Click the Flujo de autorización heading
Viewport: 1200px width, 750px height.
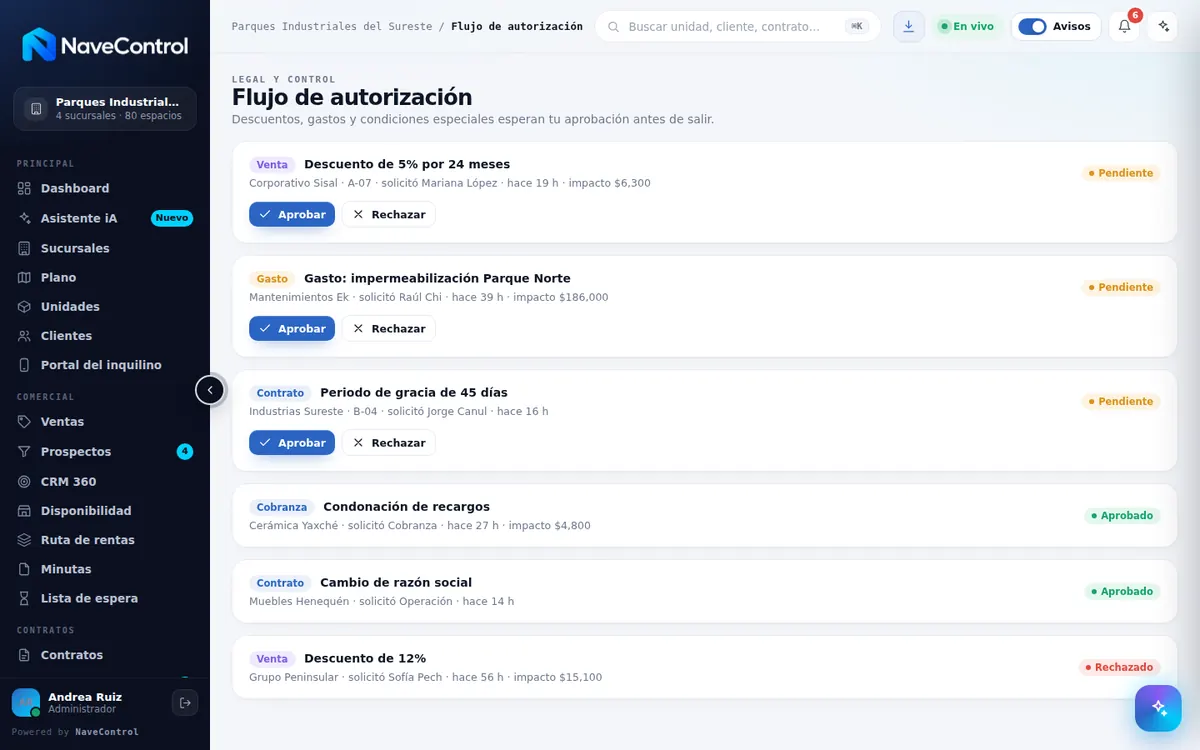(x=352, y=97)
